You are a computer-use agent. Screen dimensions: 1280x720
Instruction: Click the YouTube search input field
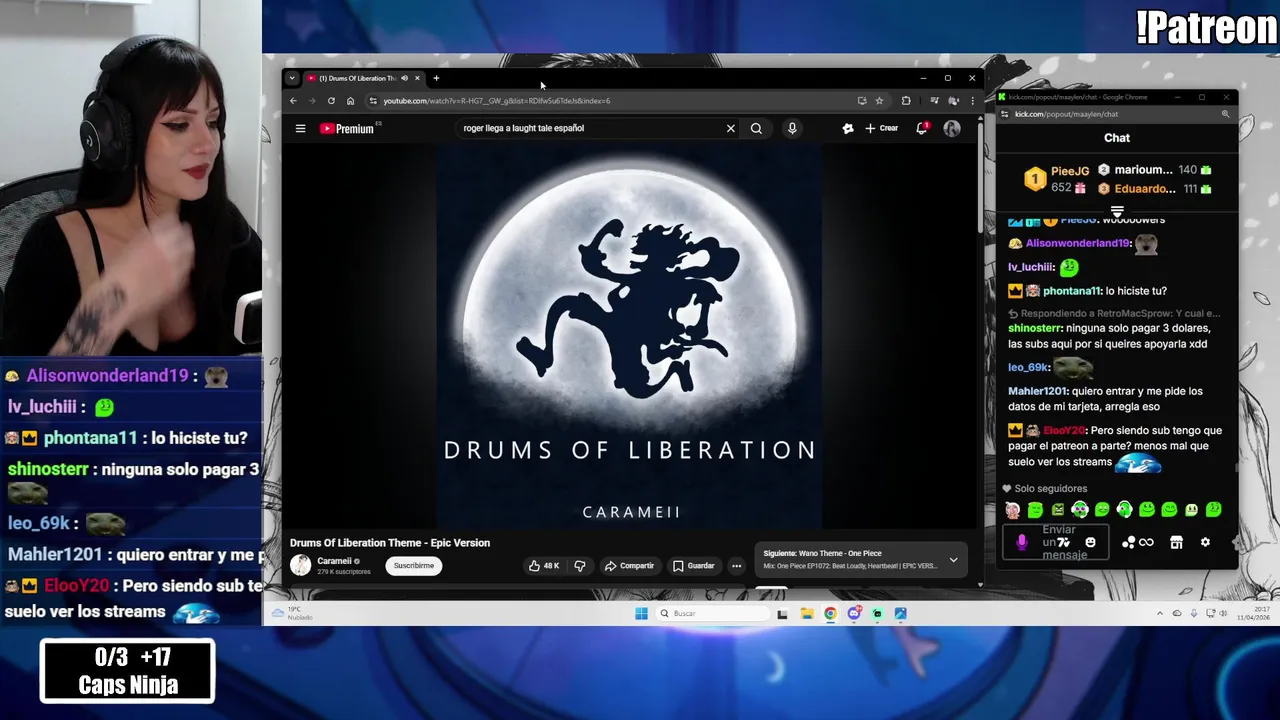[590, 128]
